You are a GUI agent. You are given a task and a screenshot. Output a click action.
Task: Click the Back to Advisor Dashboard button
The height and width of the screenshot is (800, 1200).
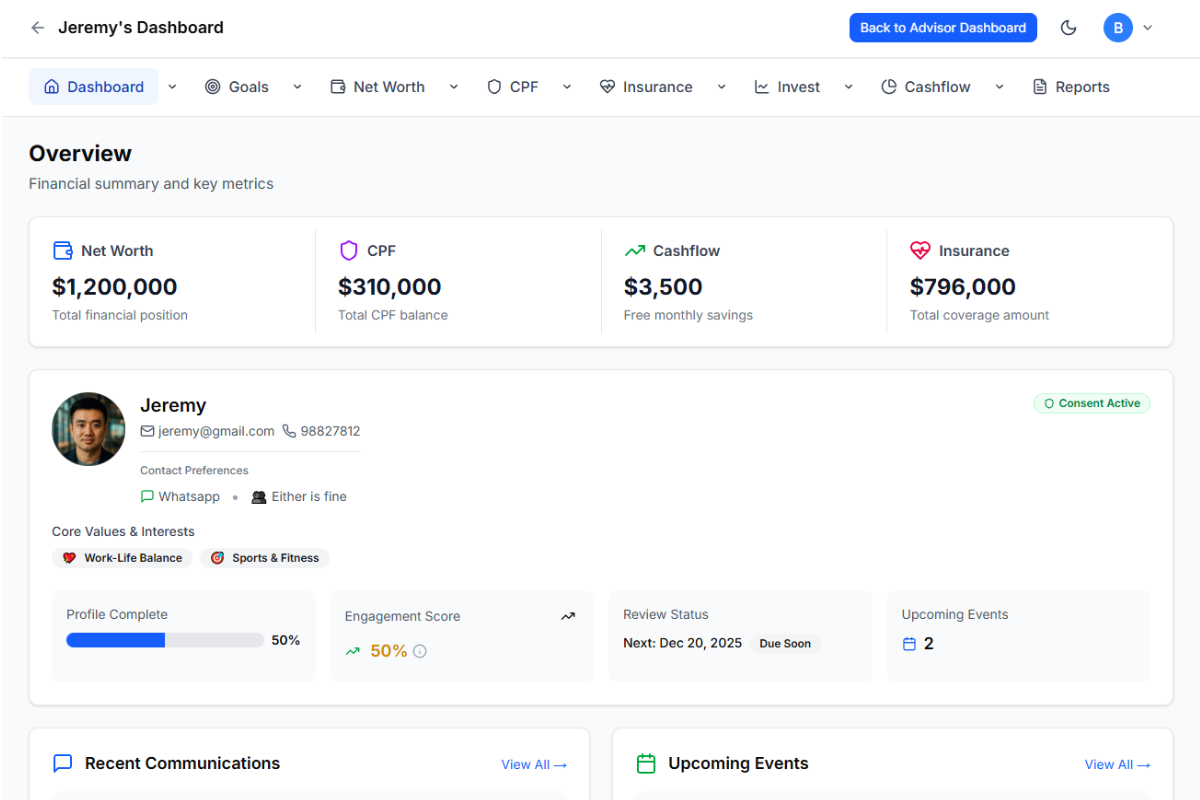click(x=943, y=27)
